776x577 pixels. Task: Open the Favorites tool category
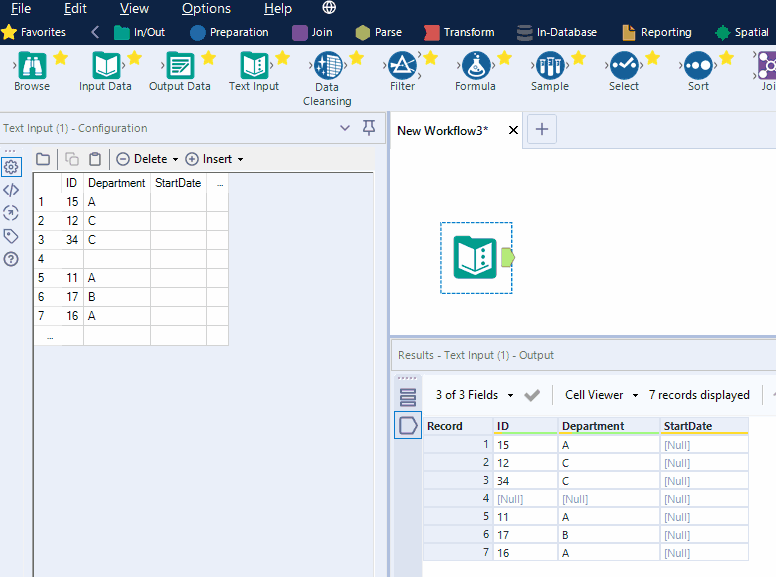coord(34,32)
